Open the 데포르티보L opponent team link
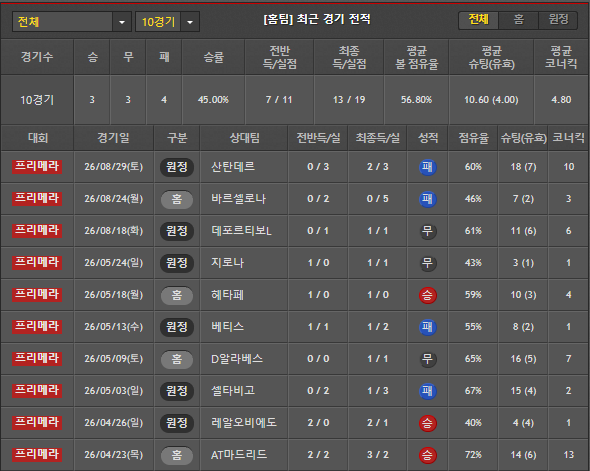The width and height of the screenshot is (590, 471). tap(241, 231)
